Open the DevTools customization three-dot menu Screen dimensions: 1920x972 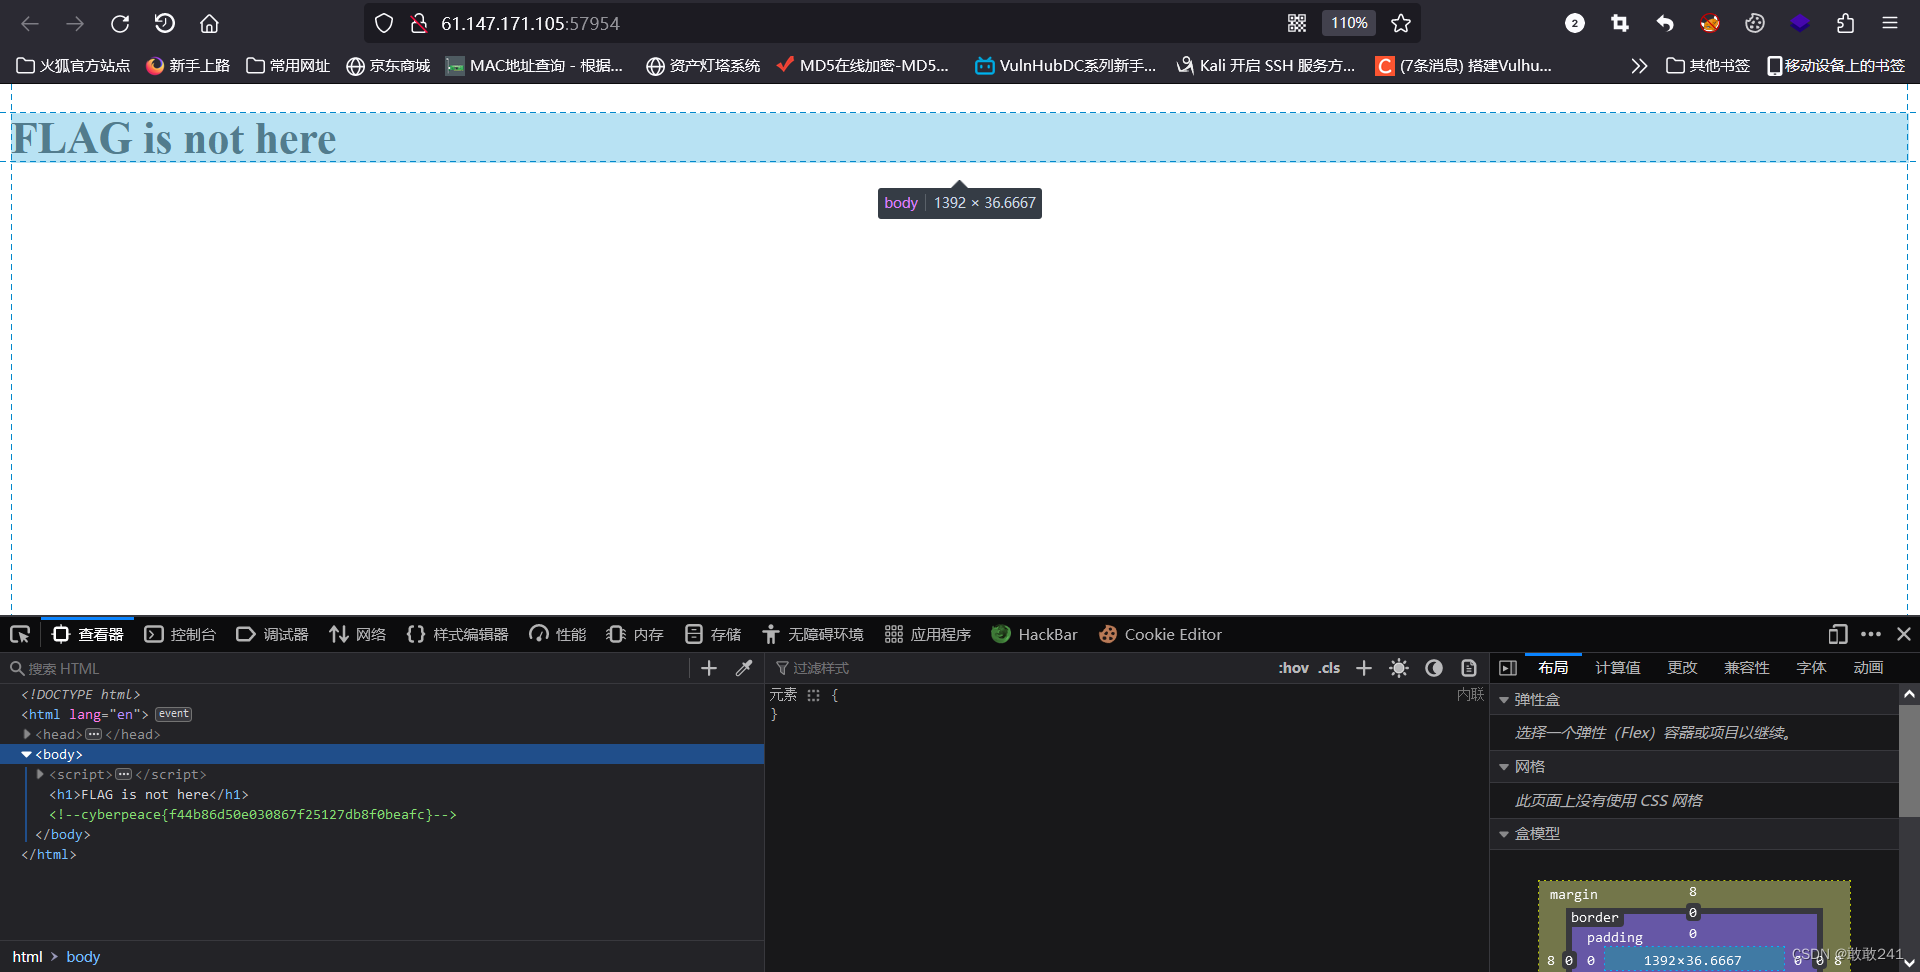[x=1871, y=634]
